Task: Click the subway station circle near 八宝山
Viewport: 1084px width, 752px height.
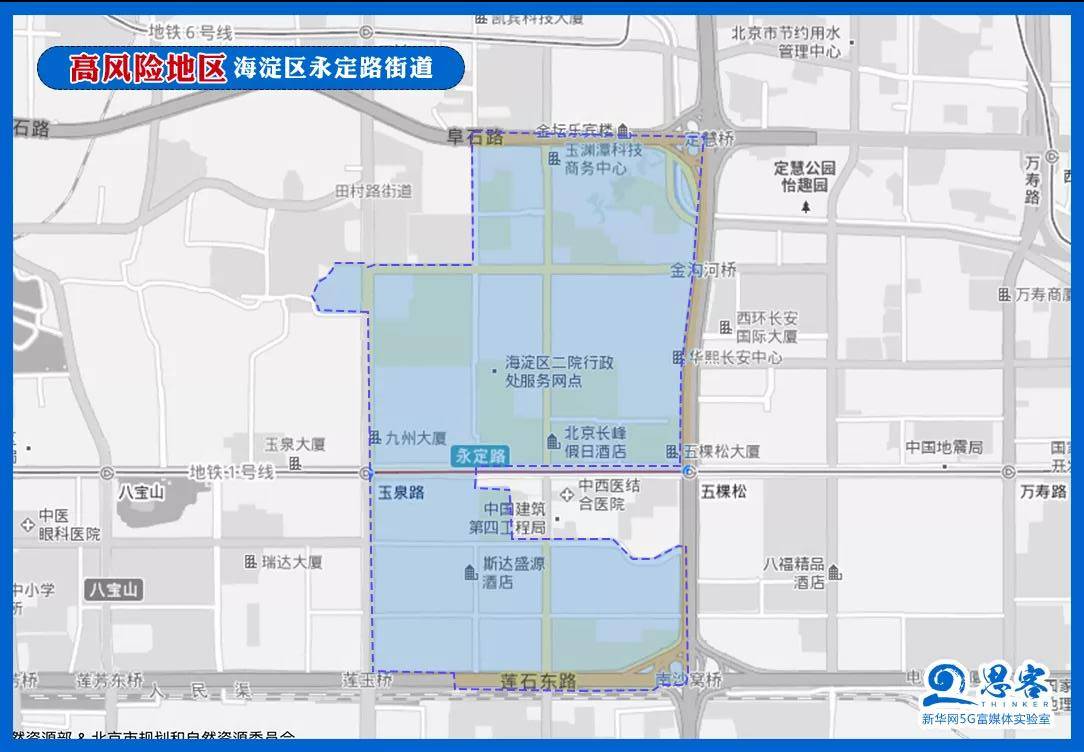Action: pyautogui.click(x=106, y=473)
